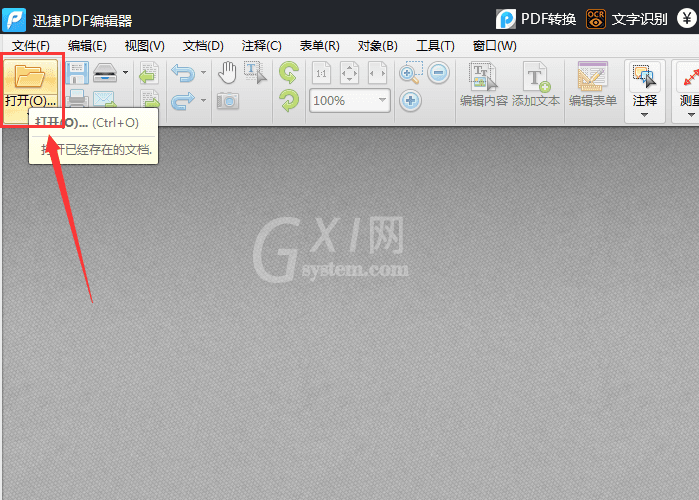
Task: Click the fit width icon
Action: [x=377, y=73]
